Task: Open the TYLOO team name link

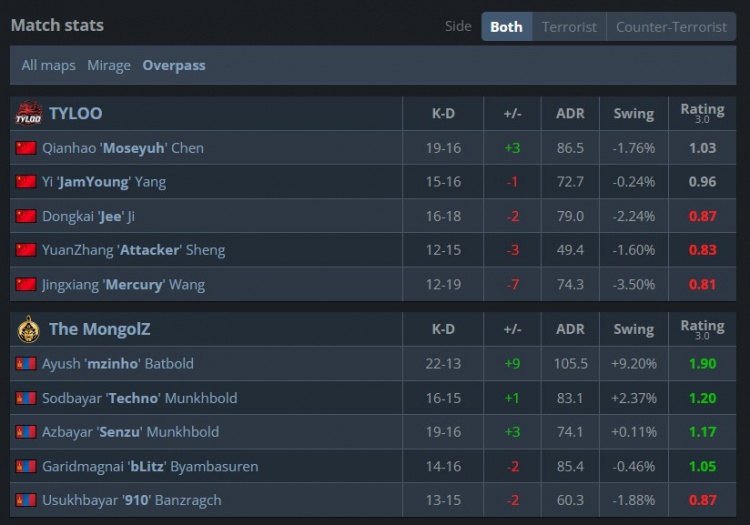Action: pos(75,114)
